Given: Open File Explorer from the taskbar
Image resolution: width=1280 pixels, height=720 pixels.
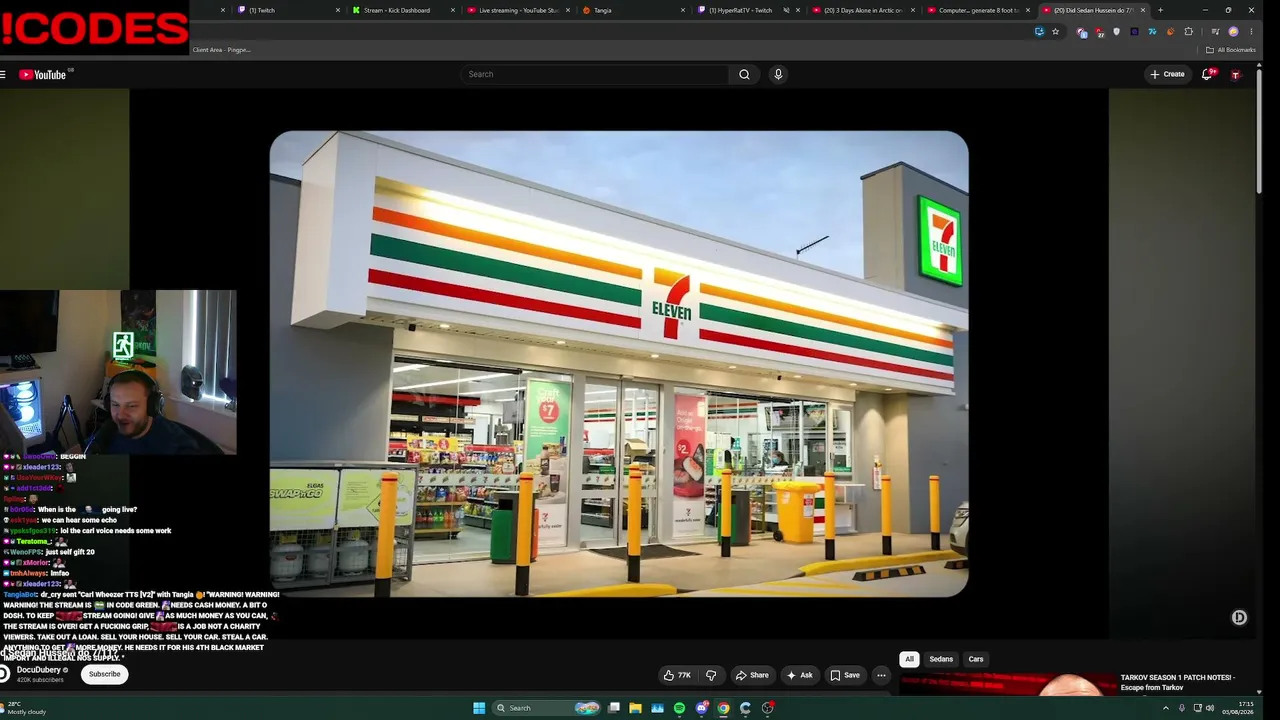Looking at the screenshot, I should (x=635, y=708).
